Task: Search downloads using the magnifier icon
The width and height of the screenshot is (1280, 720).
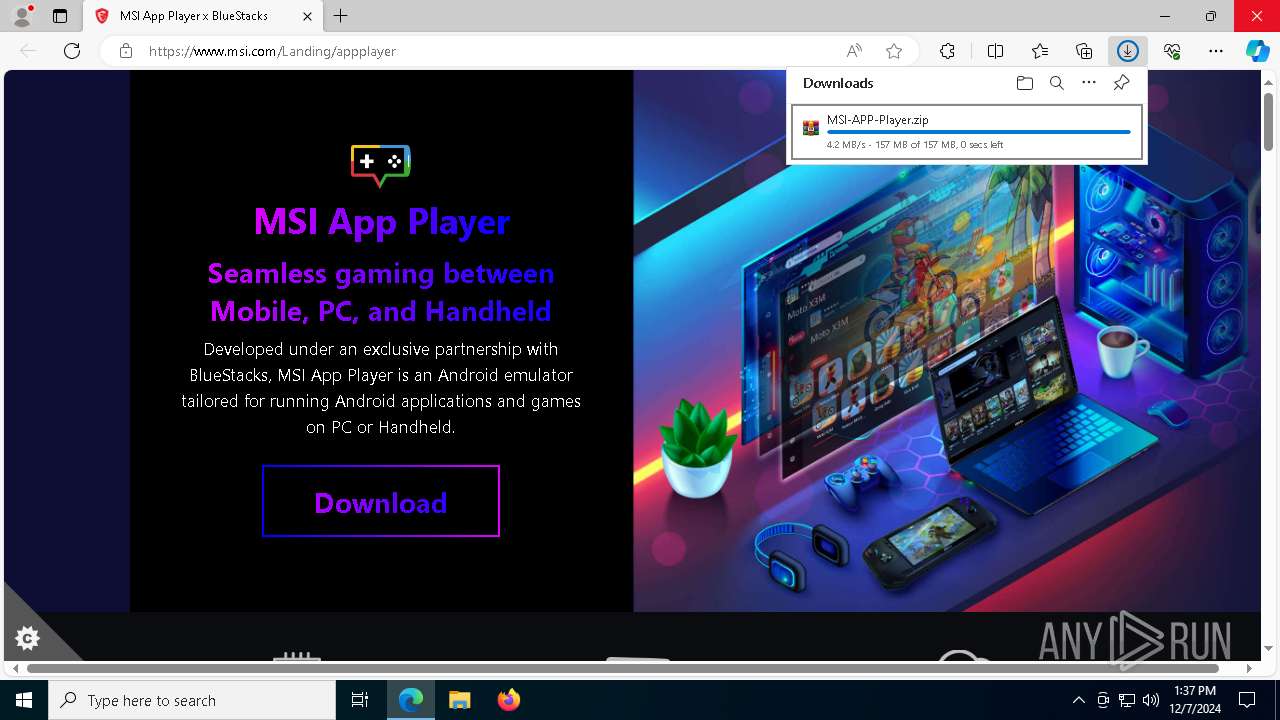Action: tap(1056, 83)
